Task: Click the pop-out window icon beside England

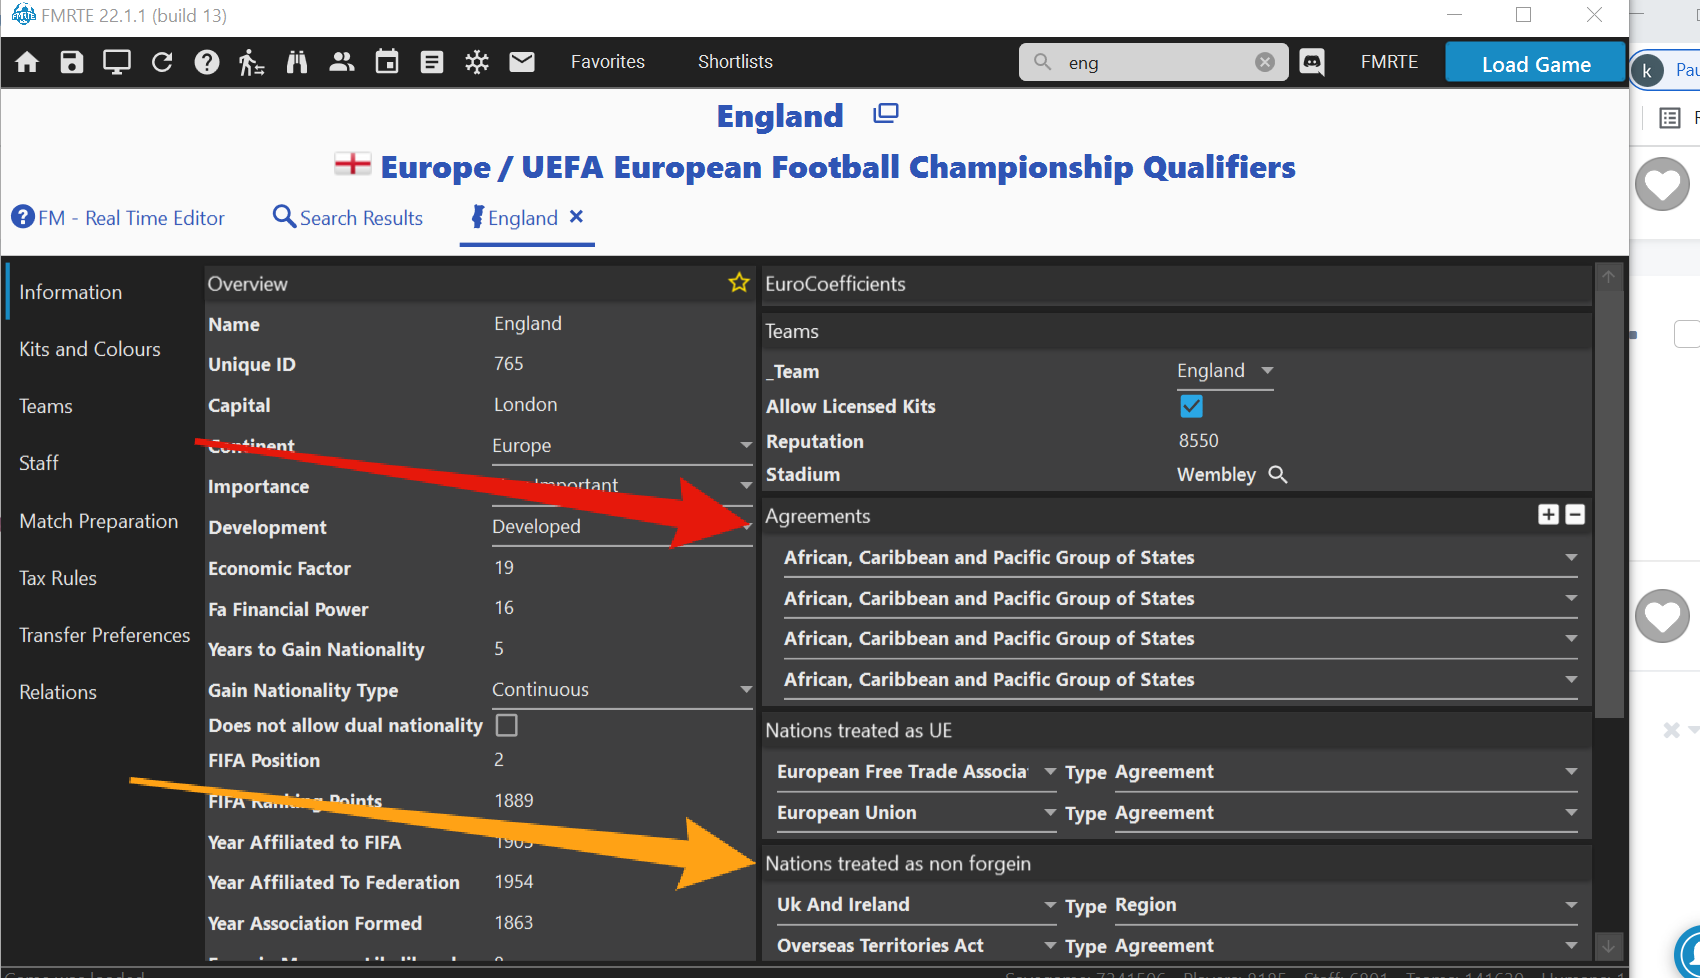Action: click(x=886, y=114)
